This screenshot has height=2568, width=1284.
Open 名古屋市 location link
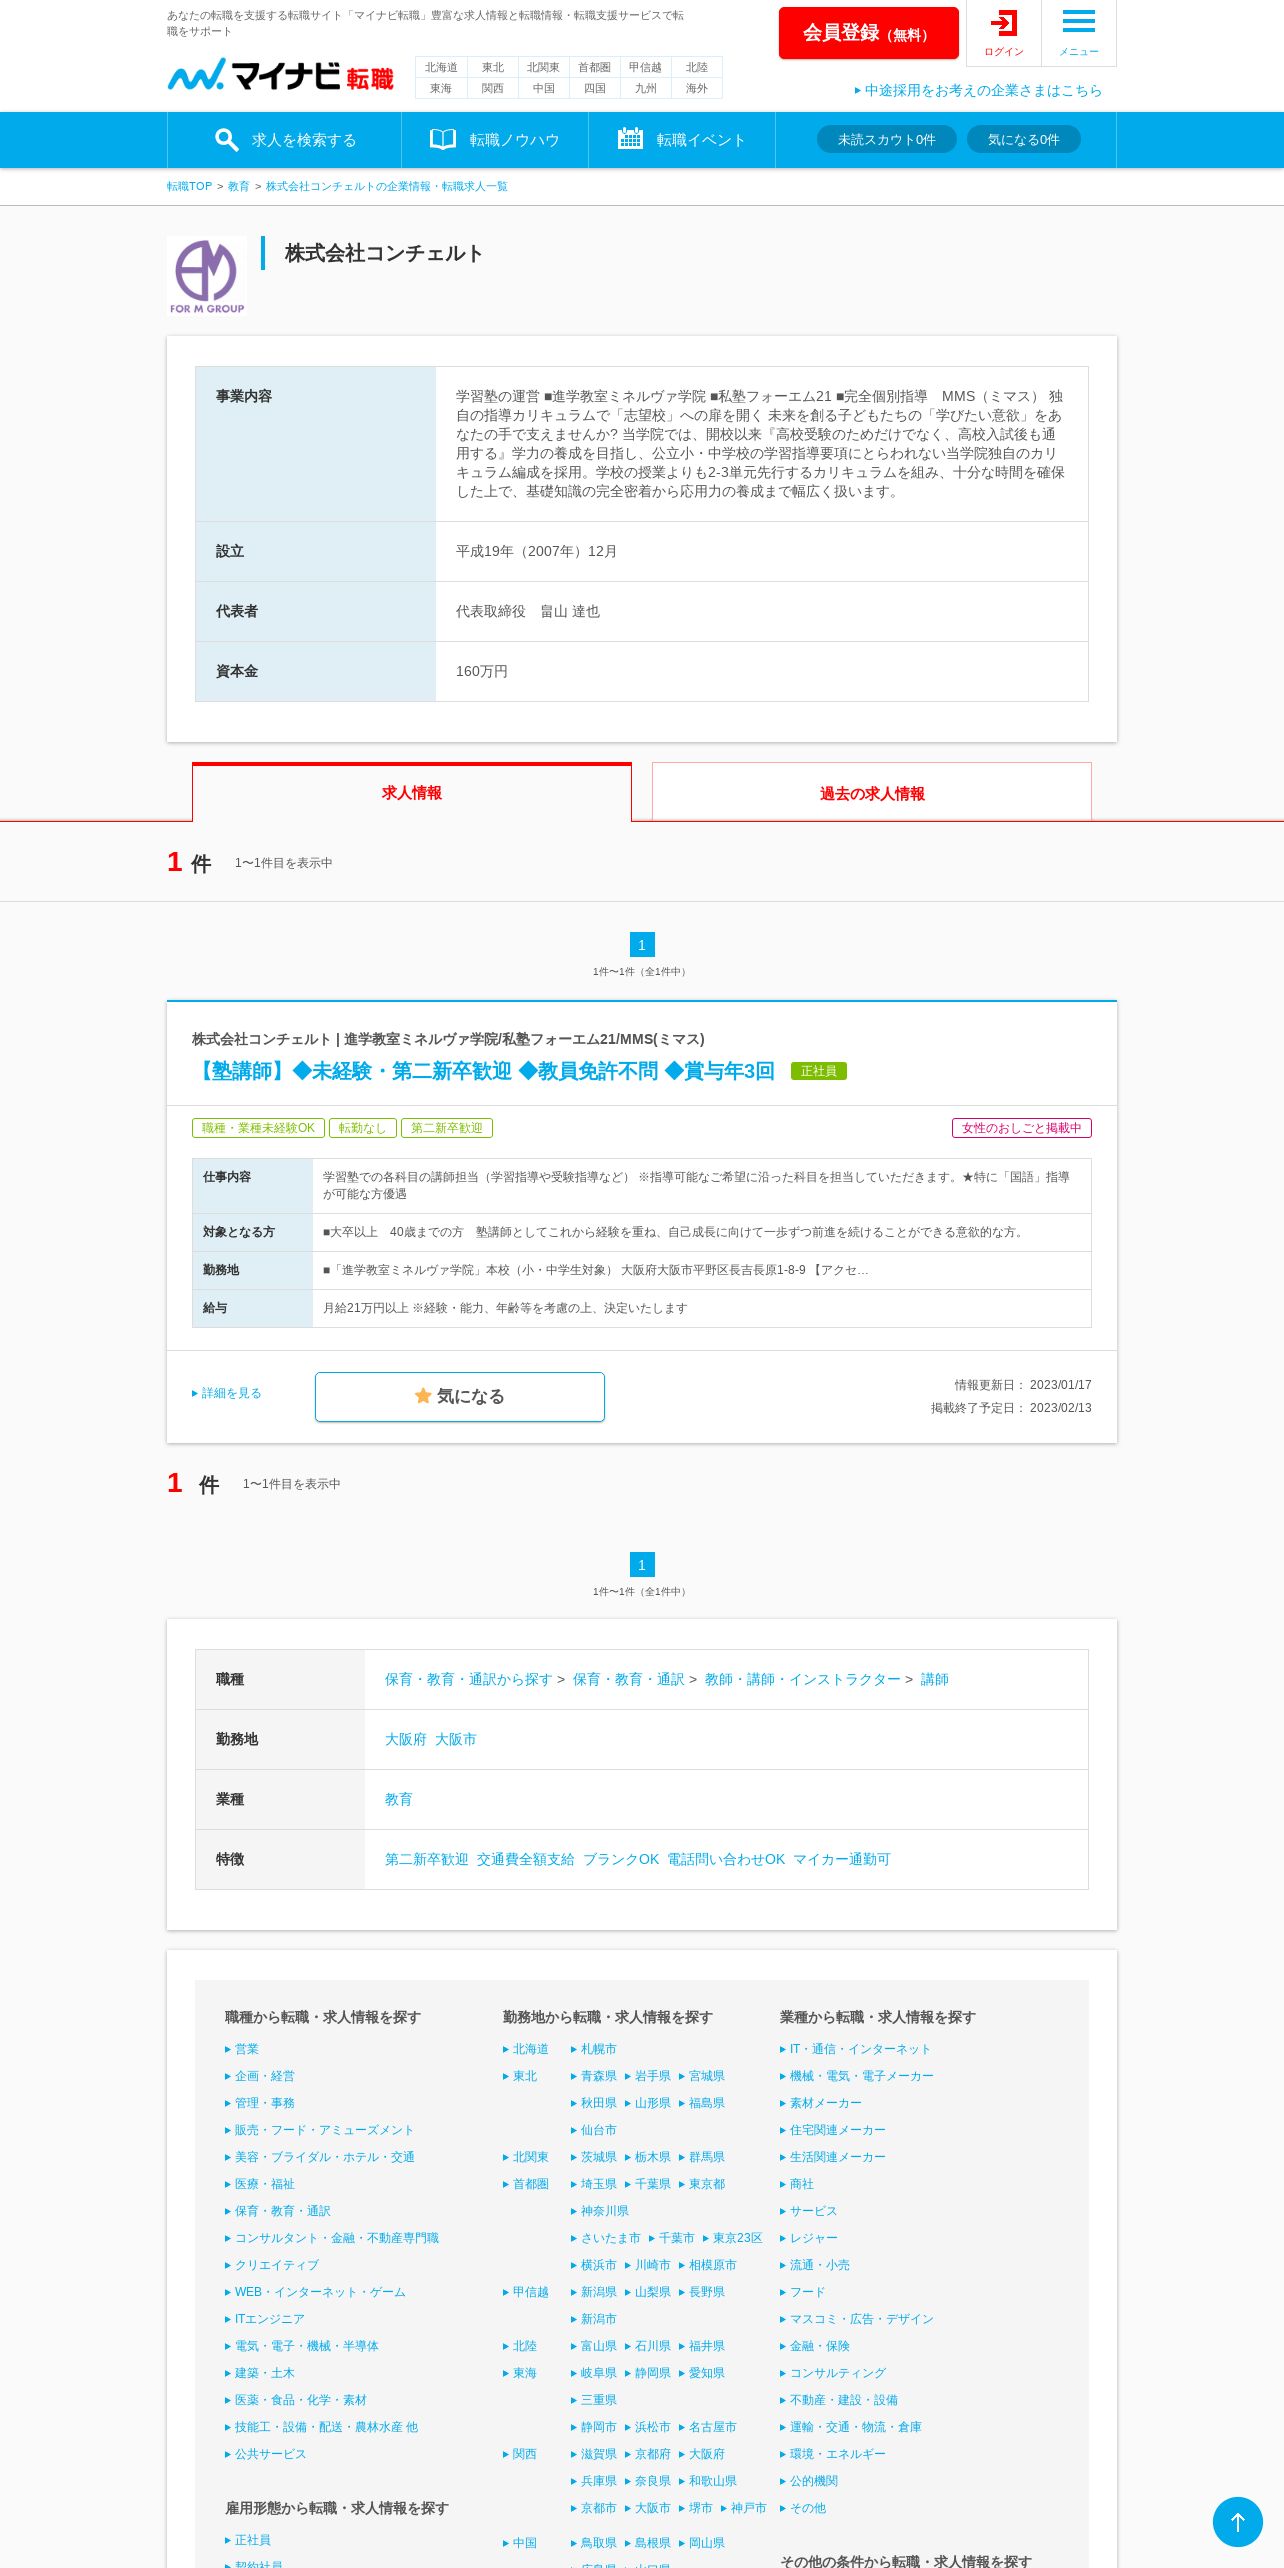tap(708, 2427)
